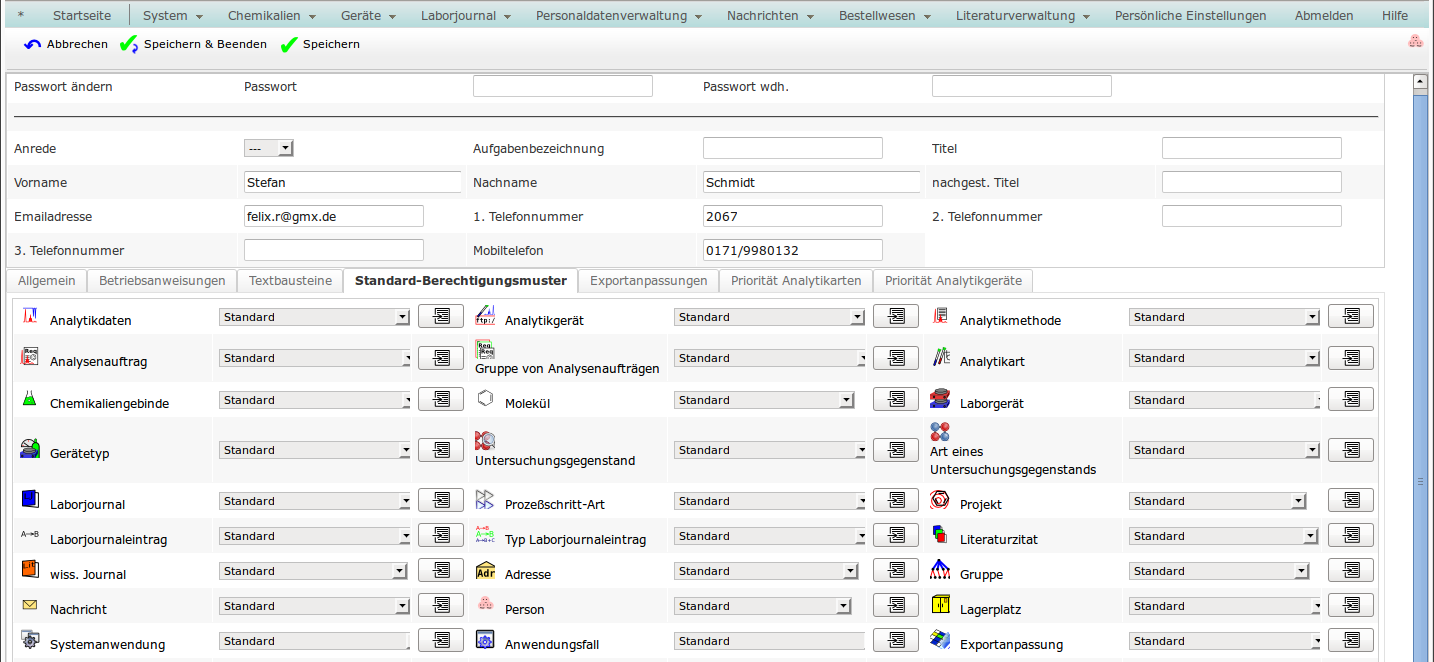Click the Adresse icon
The width and height of the screenshot is (1434, 662).
click(x=485, y=571)
